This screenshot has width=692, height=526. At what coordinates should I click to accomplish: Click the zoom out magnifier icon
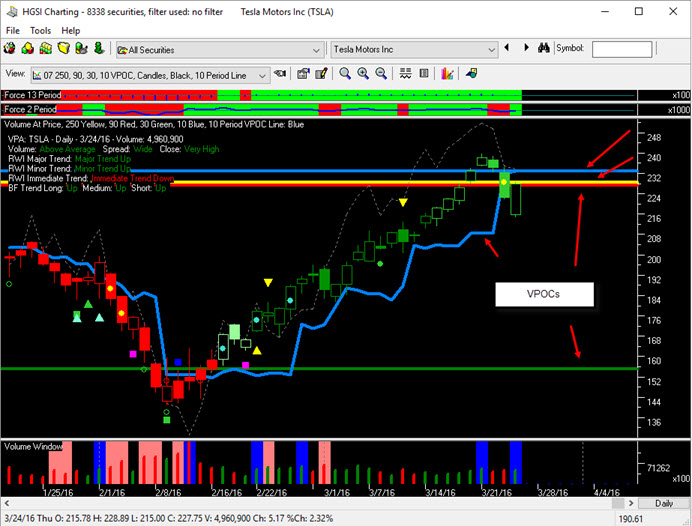[381, 74]
